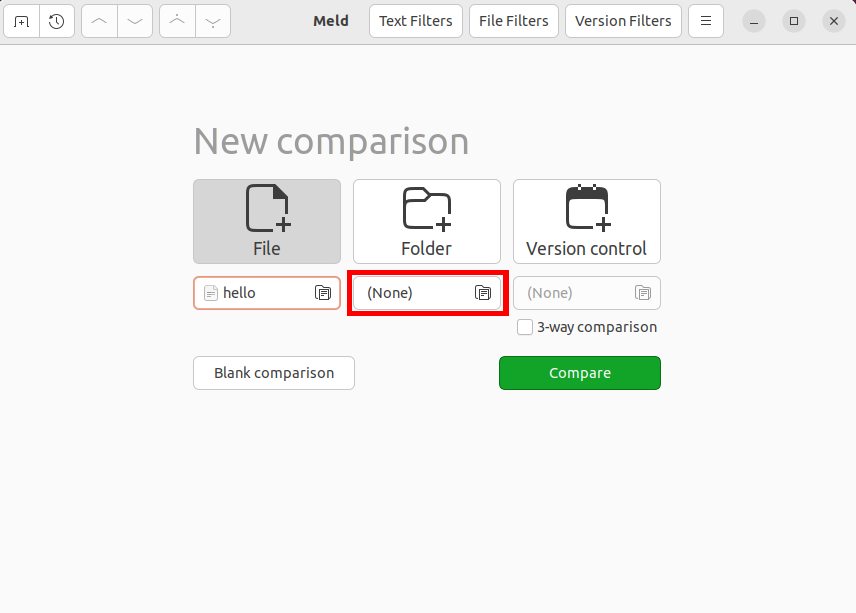Go to the previous change
The width and height of the screenshot is (856, 613).
[99, 21]
